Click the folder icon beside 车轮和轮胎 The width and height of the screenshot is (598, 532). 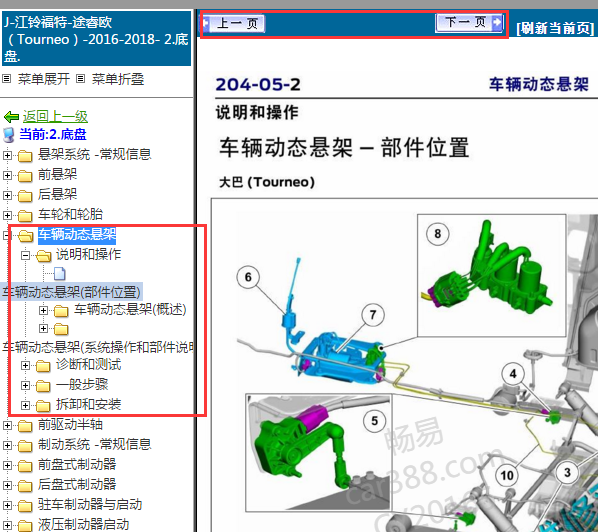pyautogui.click(x=25, y=216)
